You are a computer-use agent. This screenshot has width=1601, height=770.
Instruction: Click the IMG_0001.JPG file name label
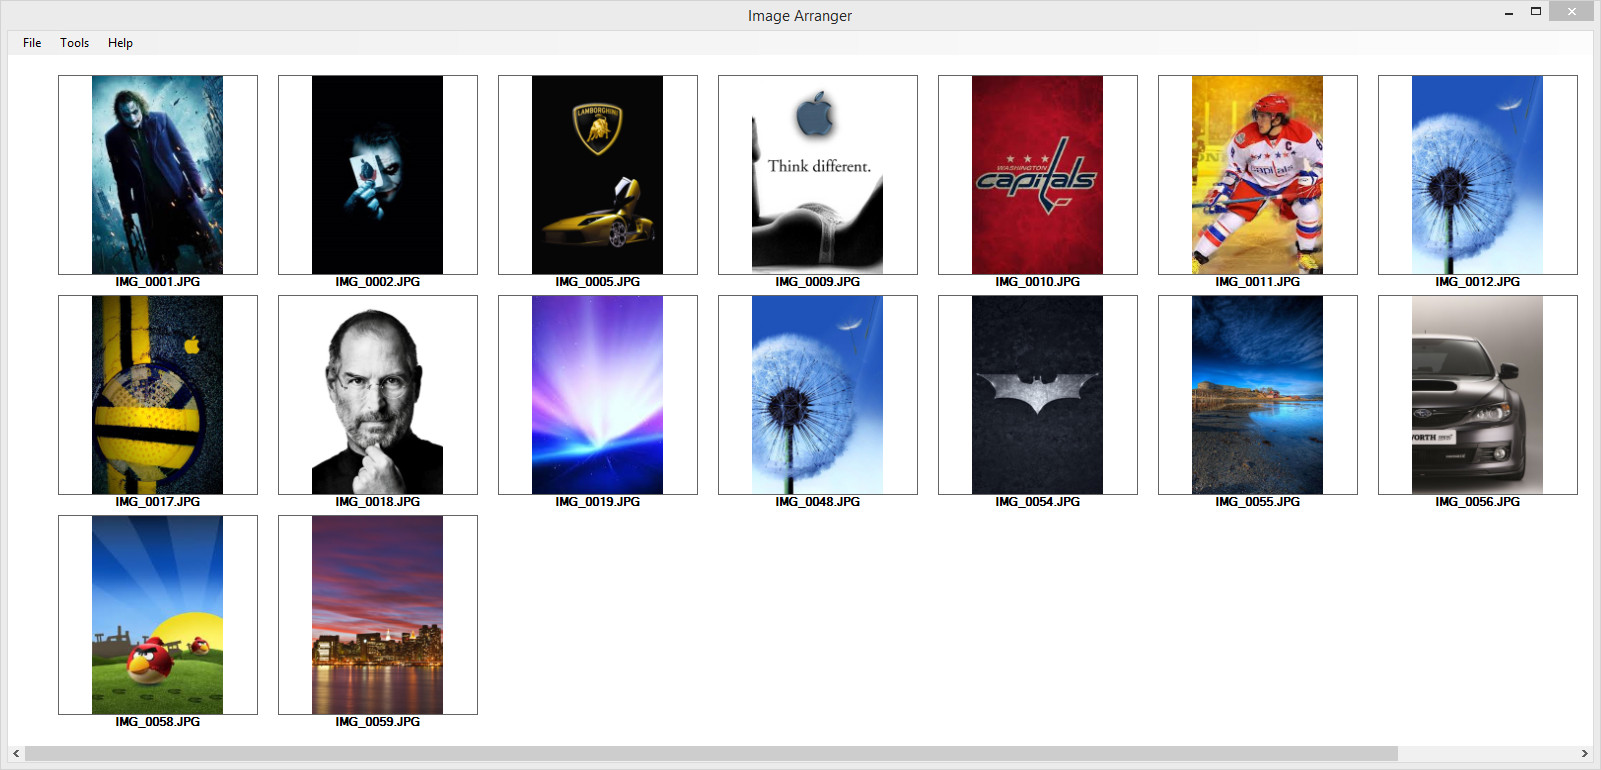158,282
